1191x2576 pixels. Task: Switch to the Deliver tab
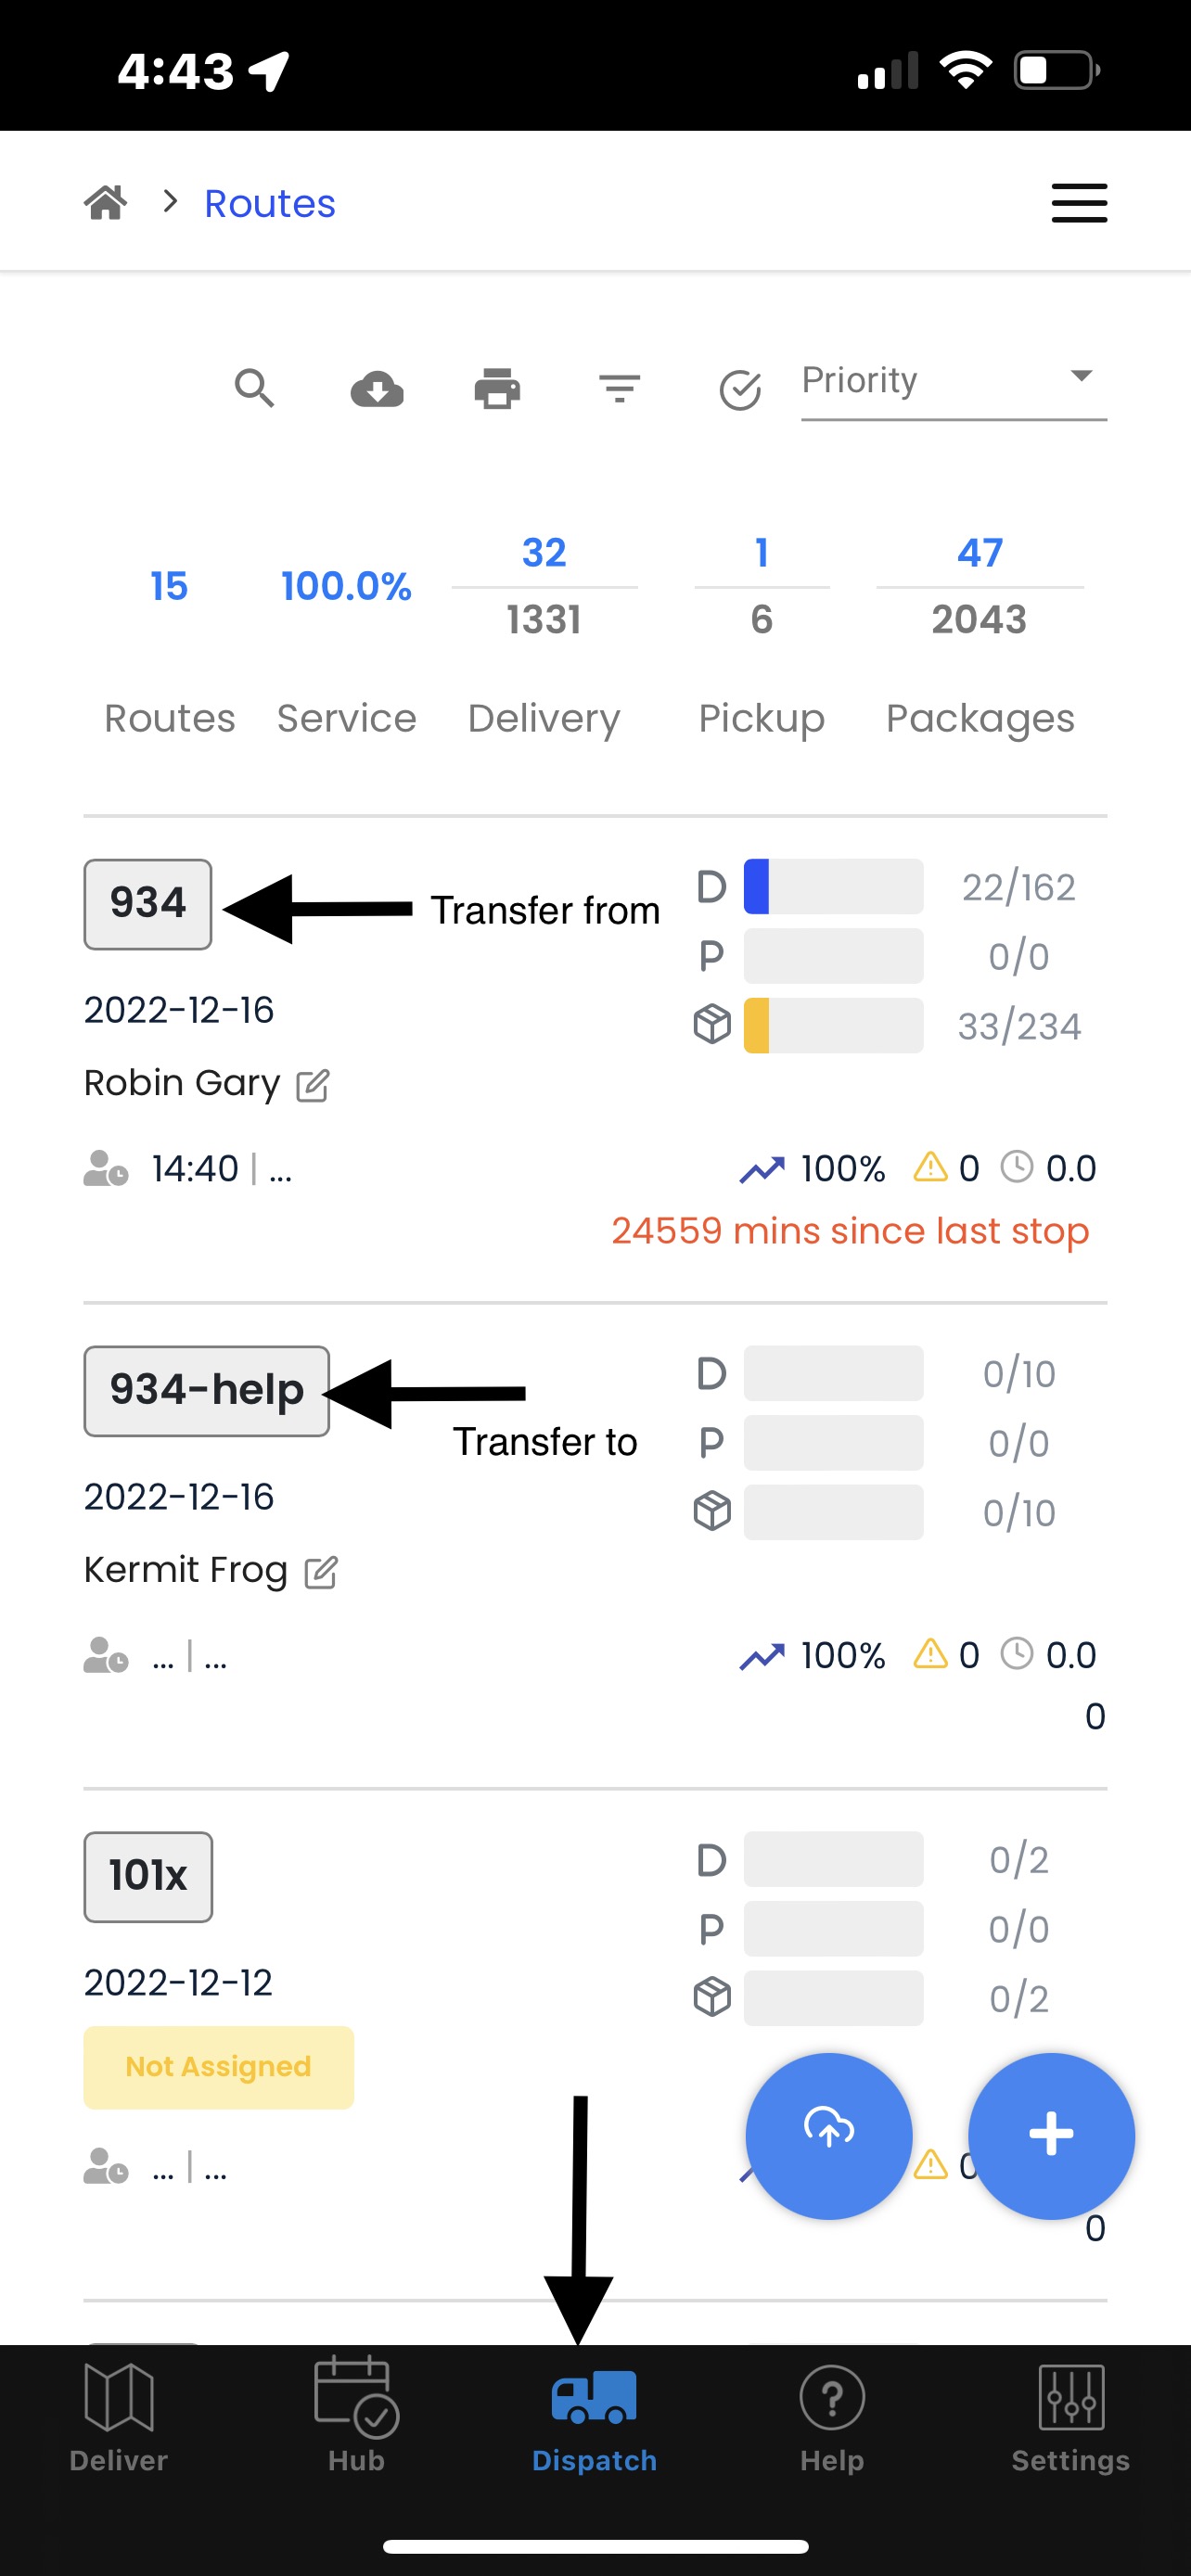click(119, 2418)
